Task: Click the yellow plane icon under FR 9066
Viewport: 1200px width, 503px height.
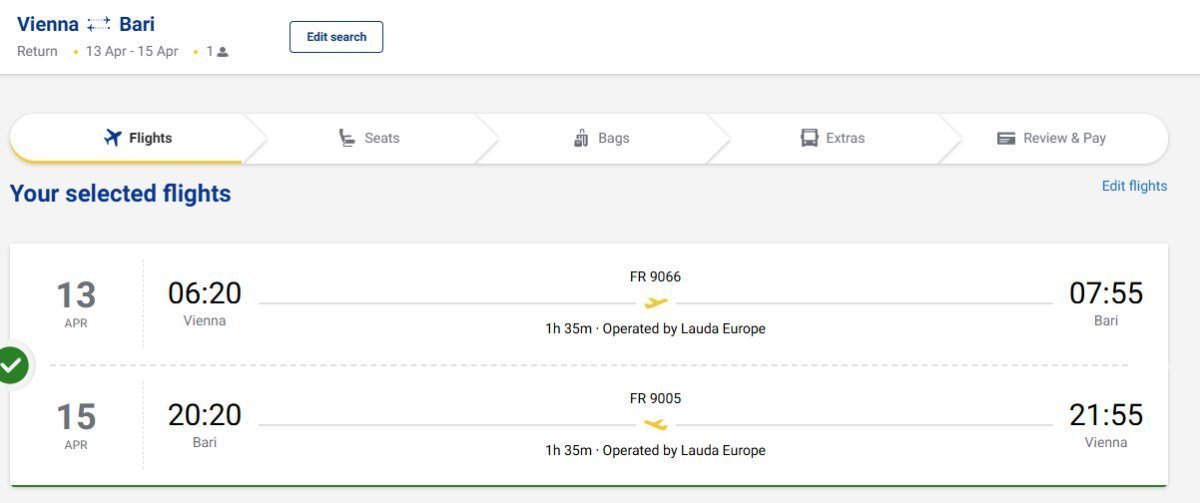Action: tap(655, 303)
